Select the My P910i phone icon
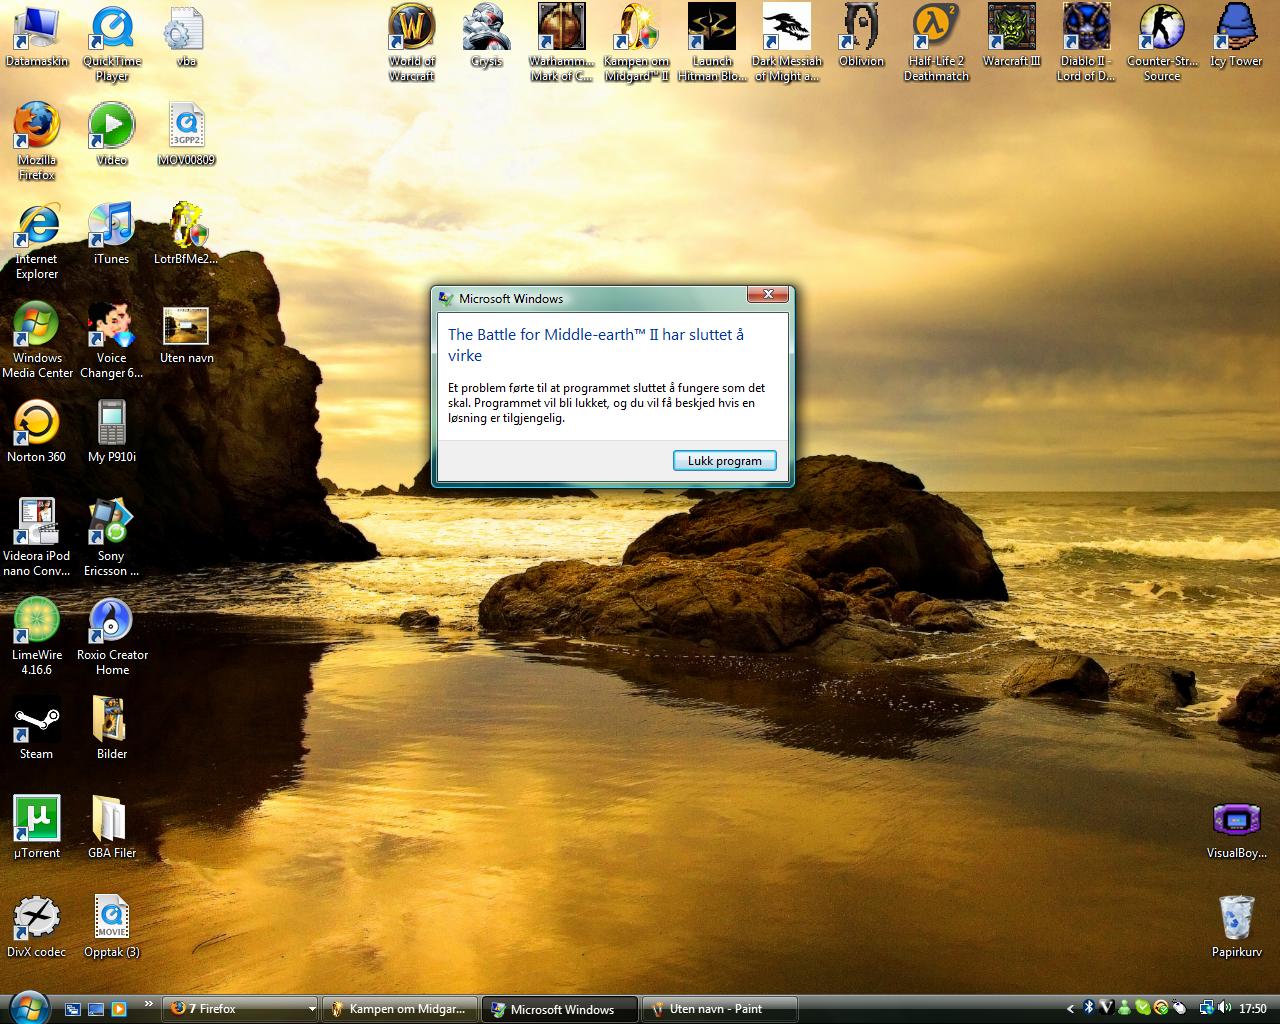This screenshot has width=1280, height=1024. [112, 431]
